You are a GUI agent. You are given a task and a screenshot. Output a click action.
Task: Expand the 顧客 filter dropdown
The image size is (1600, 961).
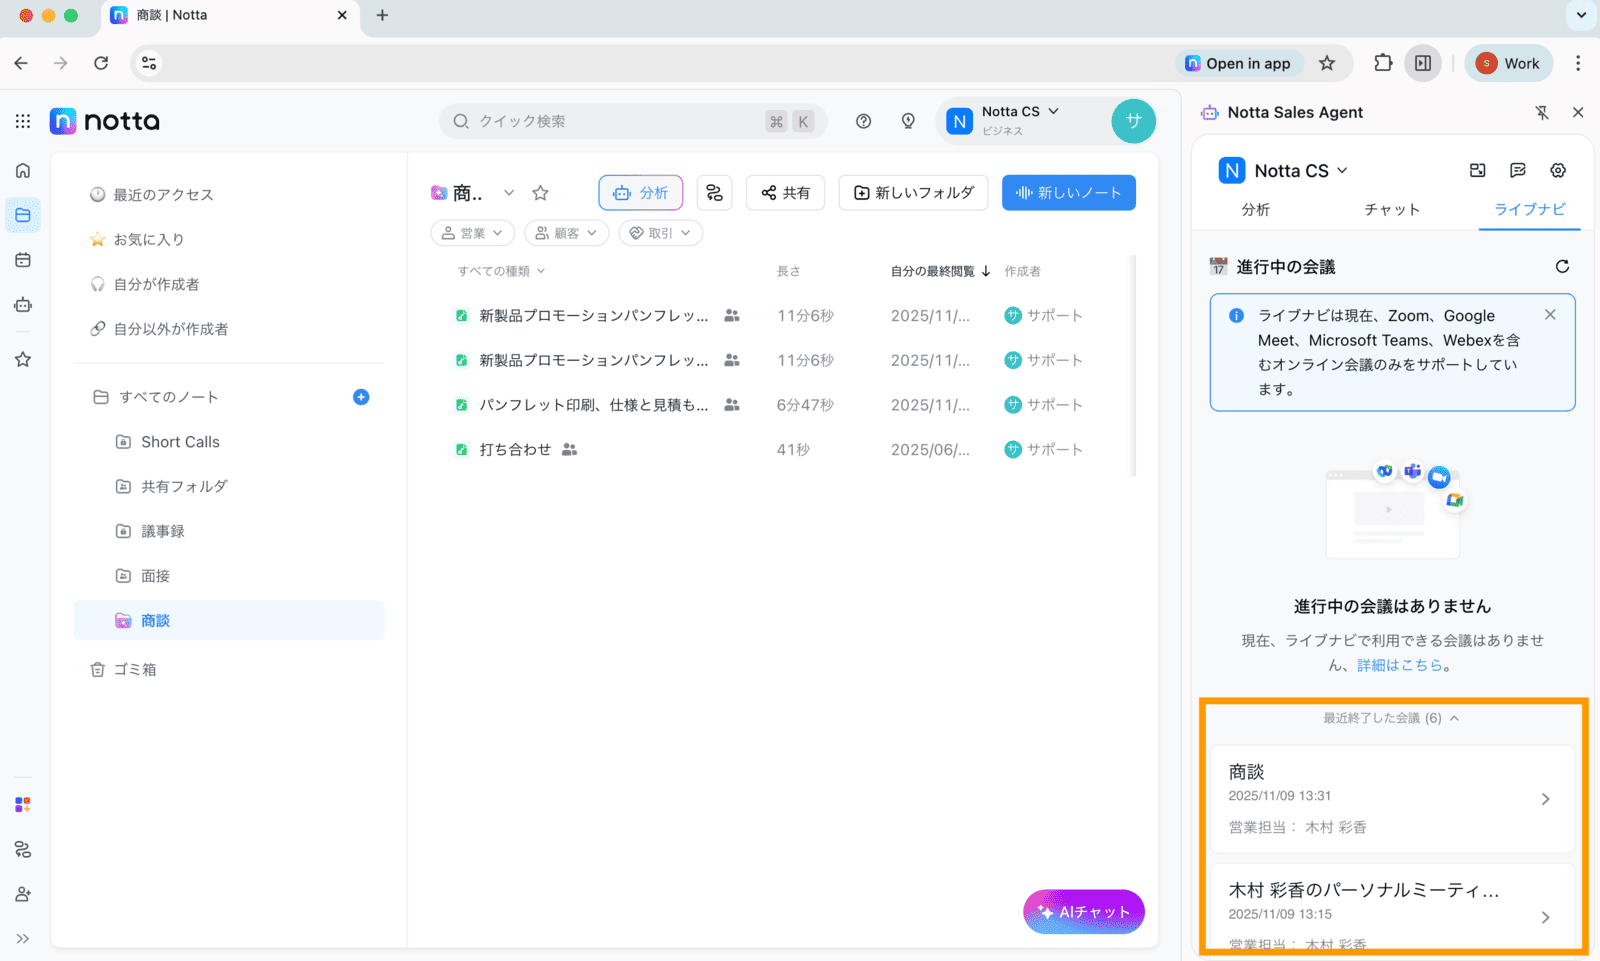[x=567, y=233]
